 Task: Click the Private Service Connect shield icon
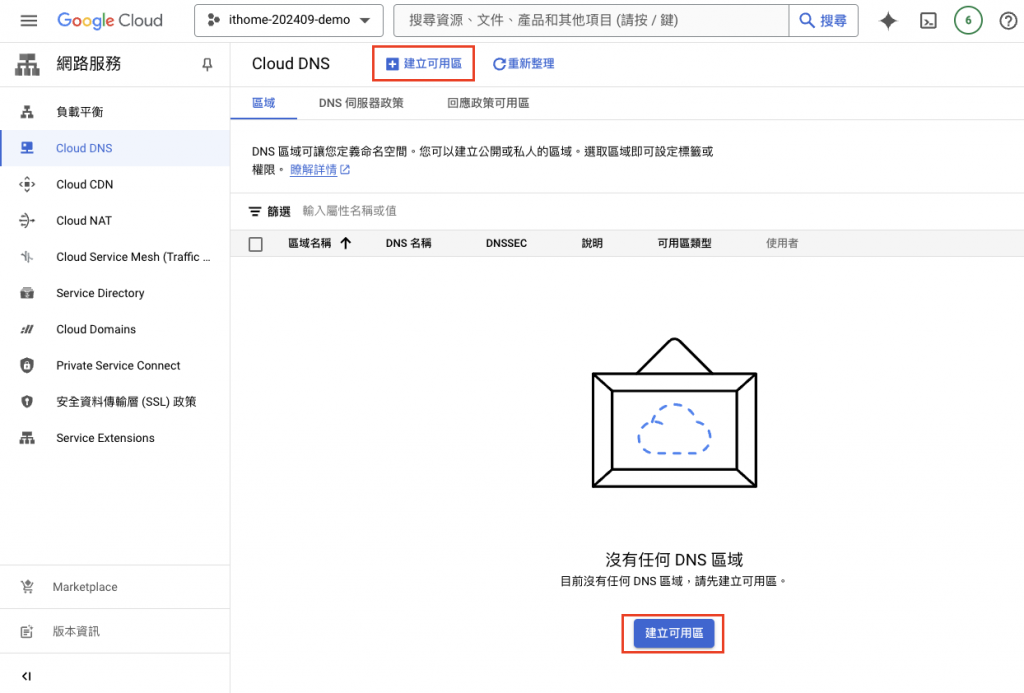click(27, 365)
